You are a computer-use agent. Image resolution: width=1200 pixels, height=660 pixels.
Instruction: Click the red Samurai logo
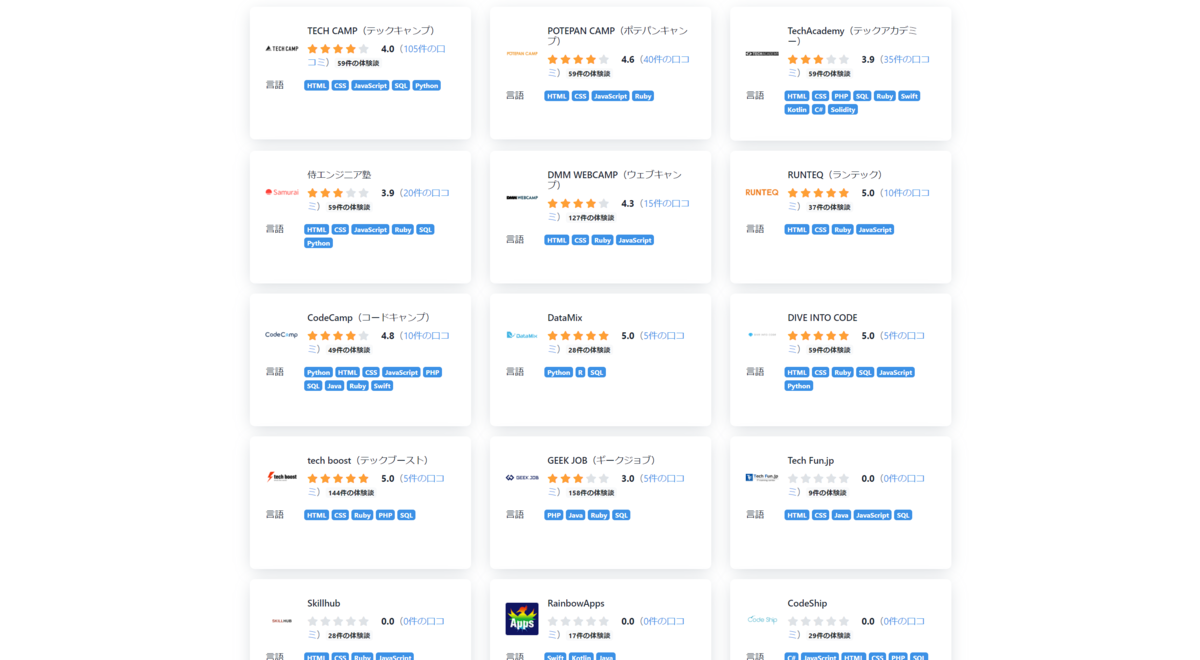coord(282,192)
